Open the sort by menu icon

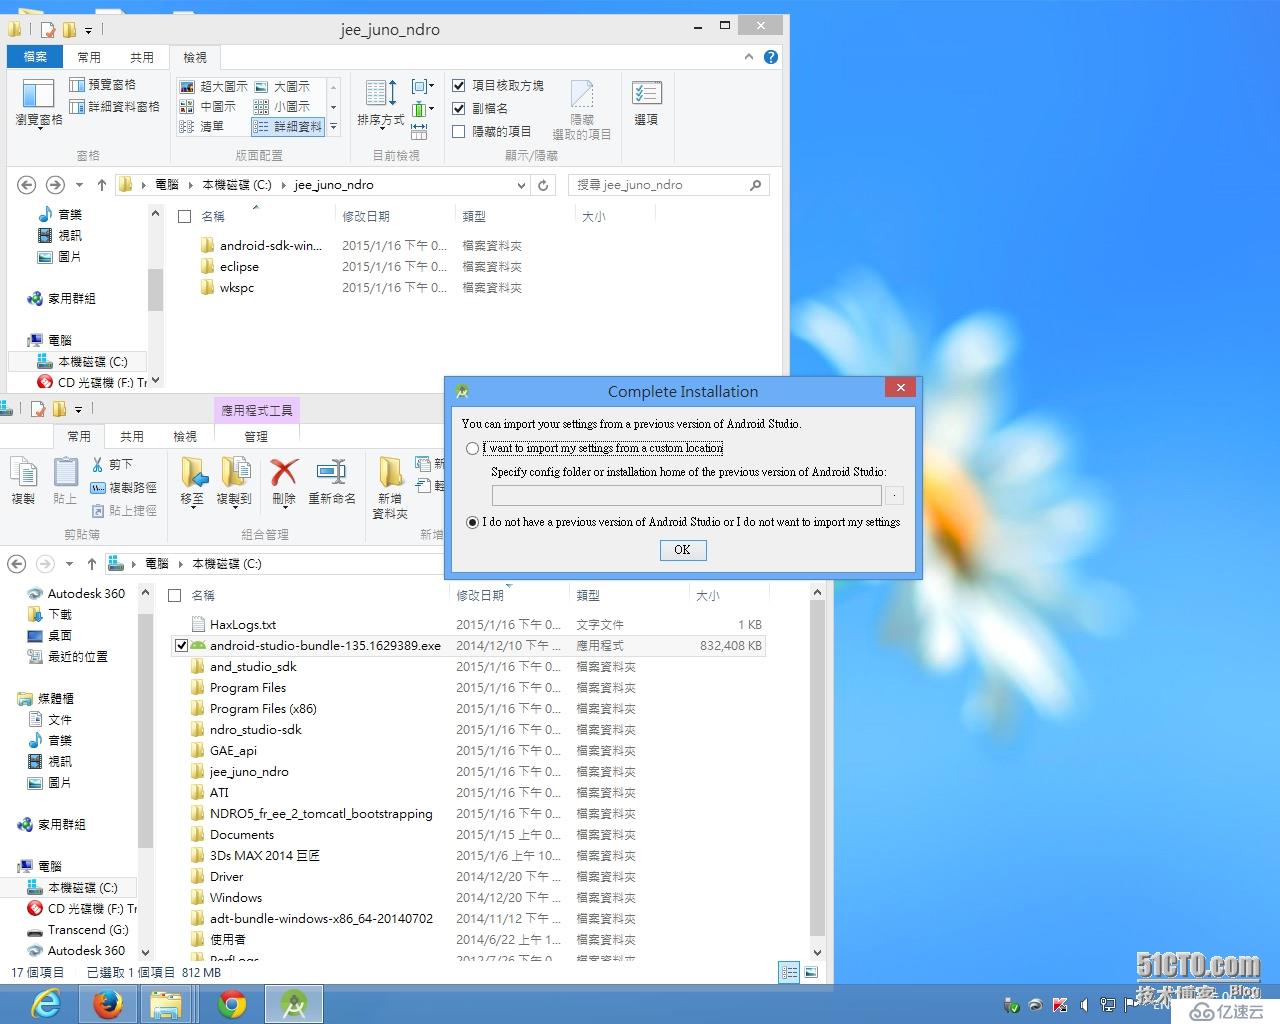(380, 93)
